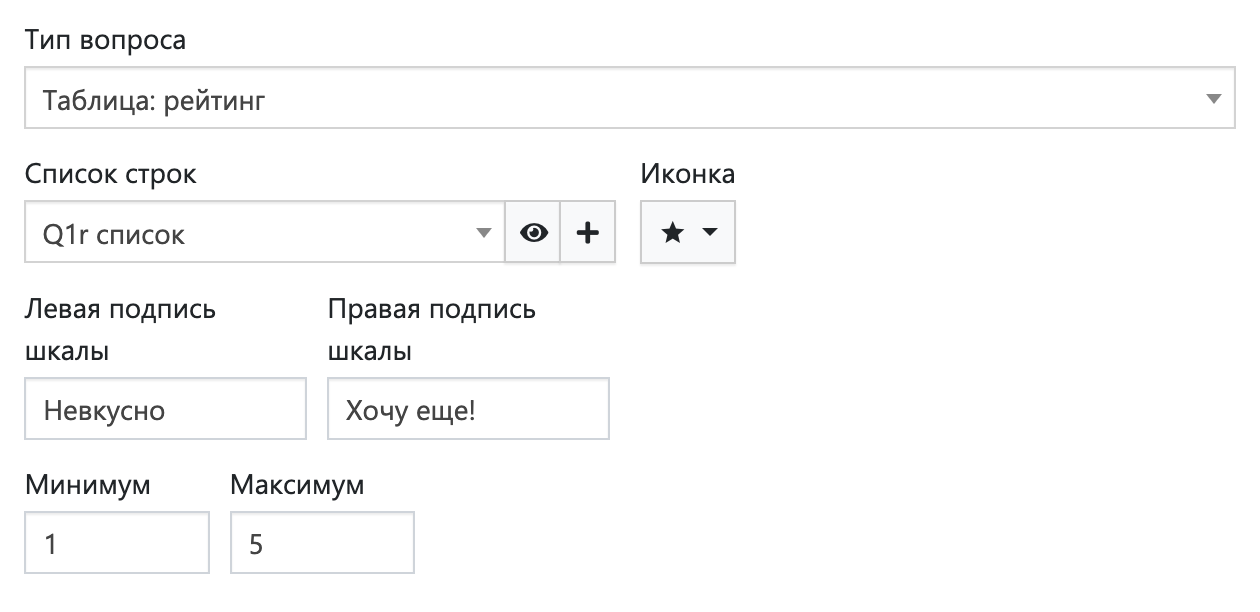
Task: Click the Максимум label
Action: [x=297, y=485]
